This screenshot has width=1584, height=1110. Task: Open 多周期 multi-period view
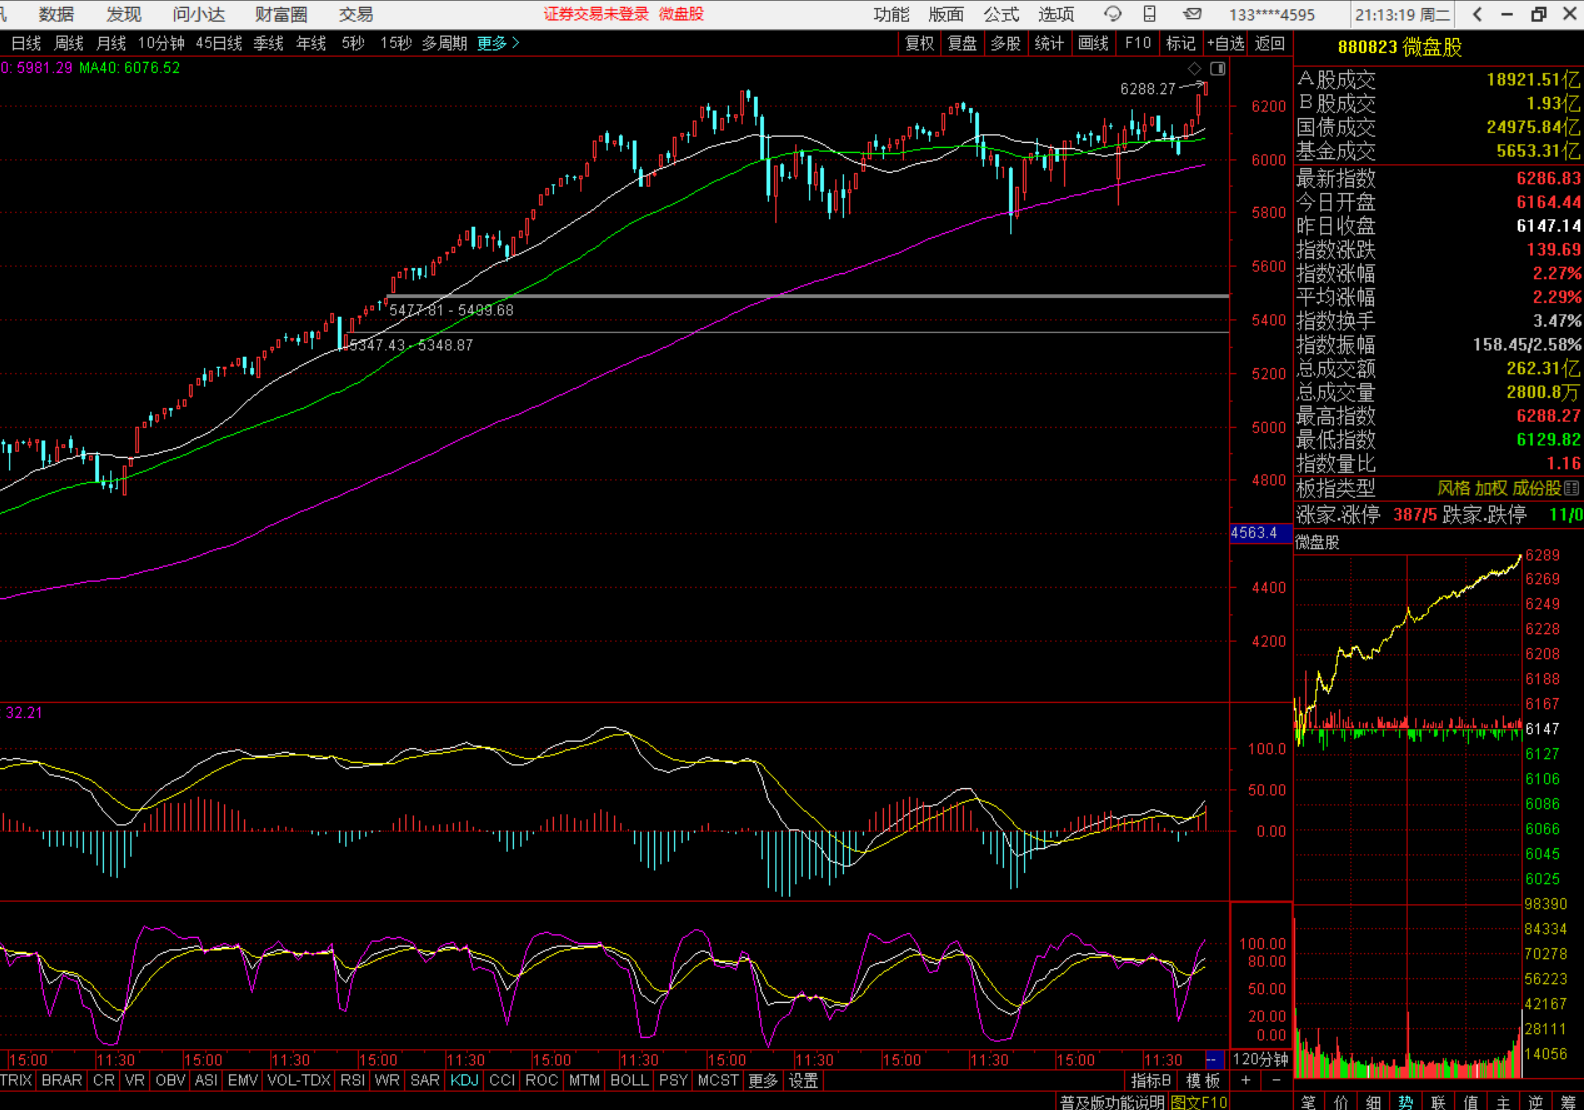[x=444, y=43]
